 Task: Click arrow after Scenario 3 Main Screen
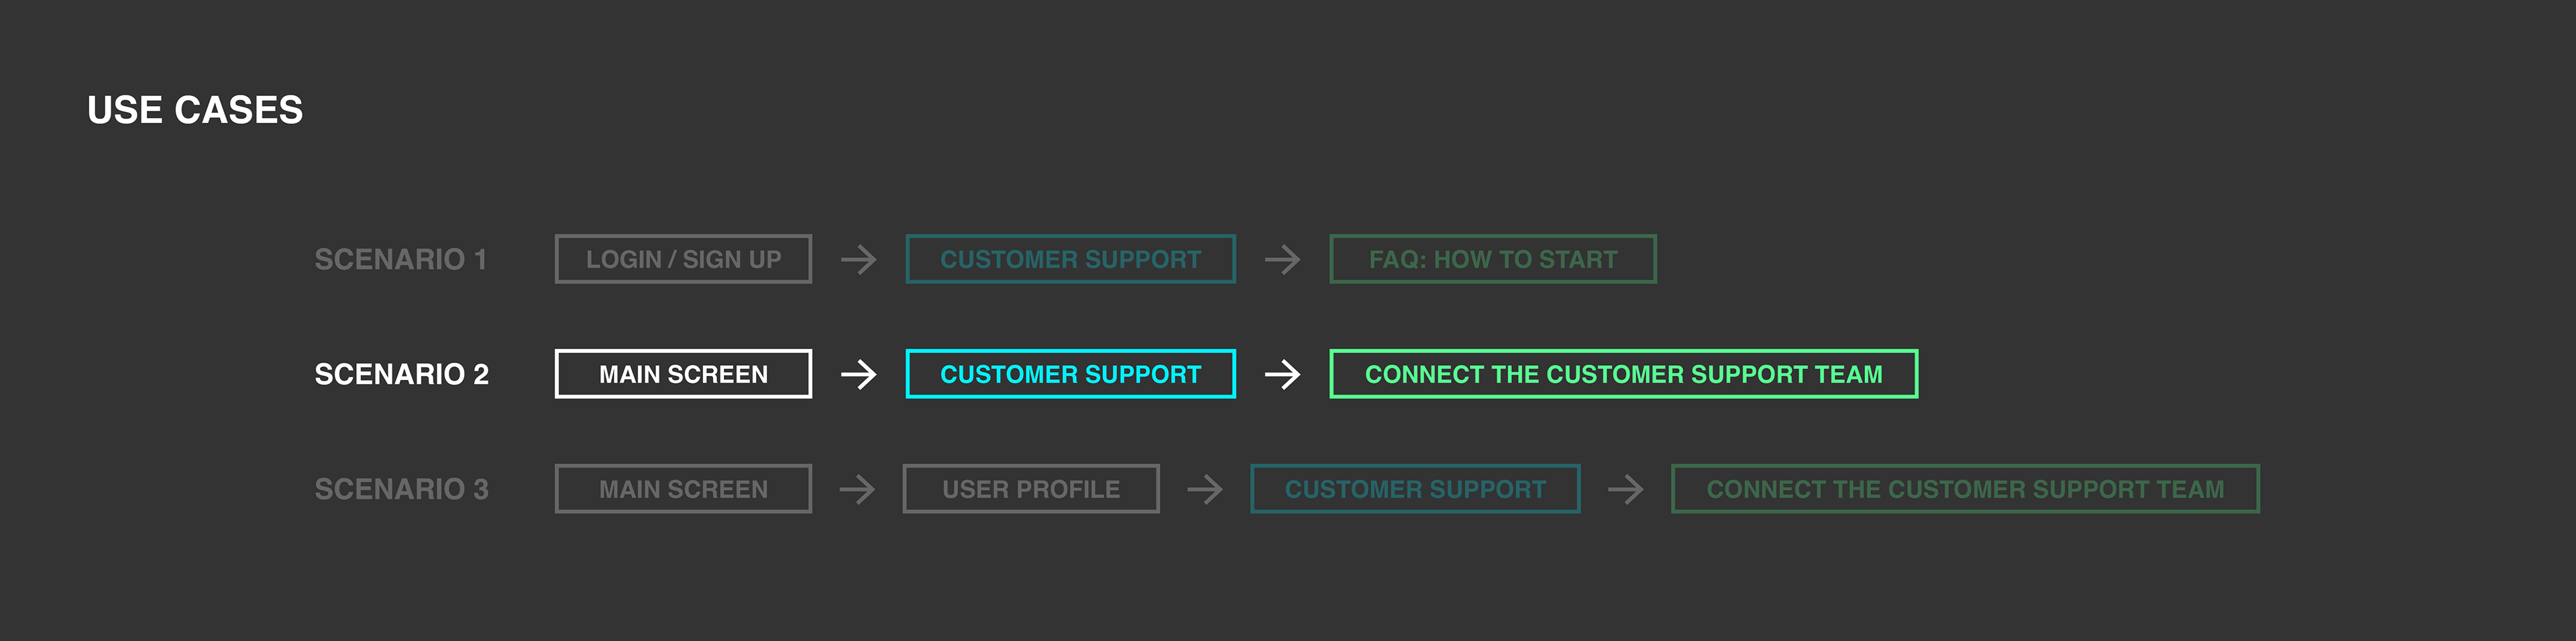click(x=857, y=490)
